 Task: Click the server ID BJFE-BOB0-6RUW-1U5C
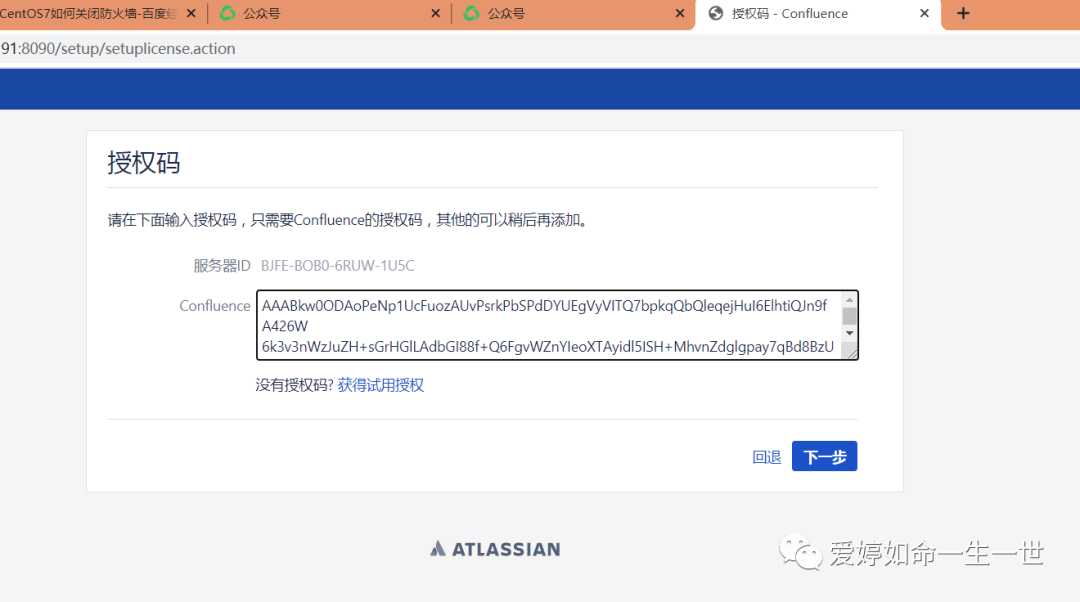(338, 266)
